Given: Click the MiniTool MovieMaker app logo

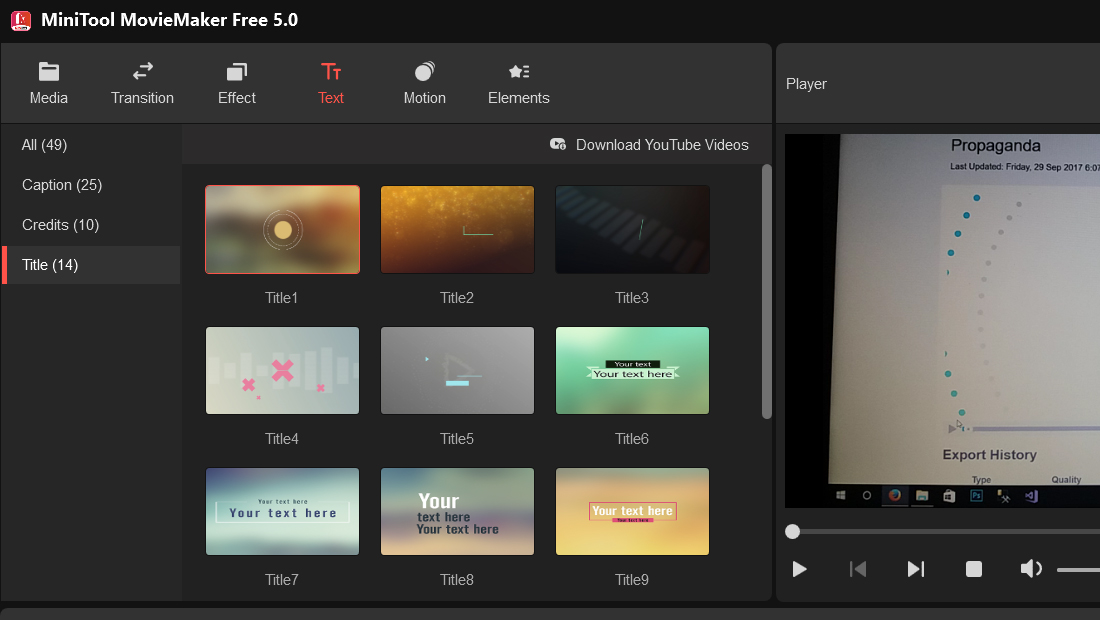Looking at the screenshot, I should click(x=21, y=20).
